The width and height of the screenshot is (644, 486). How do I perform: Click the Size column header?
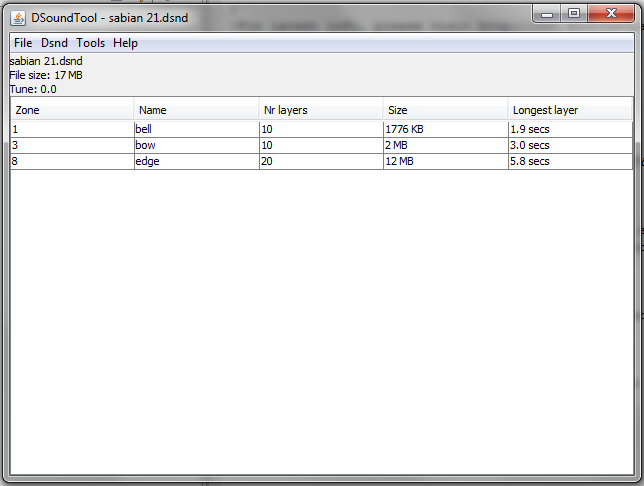(446, 110)
